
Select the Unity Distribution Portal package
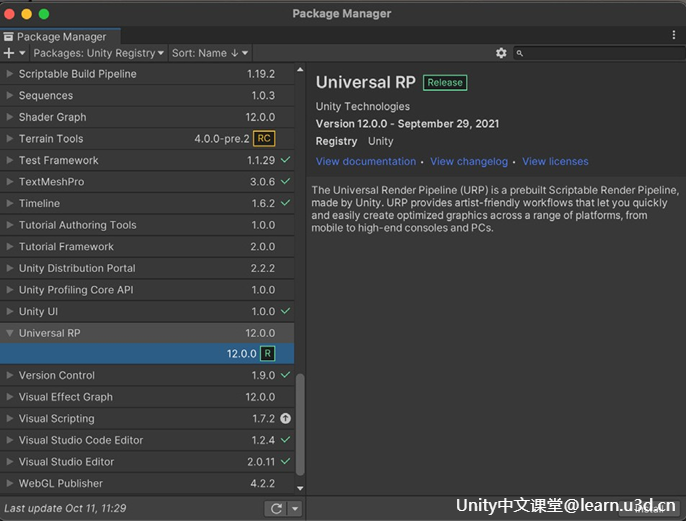pyautogui.click(x=147, y=268)
